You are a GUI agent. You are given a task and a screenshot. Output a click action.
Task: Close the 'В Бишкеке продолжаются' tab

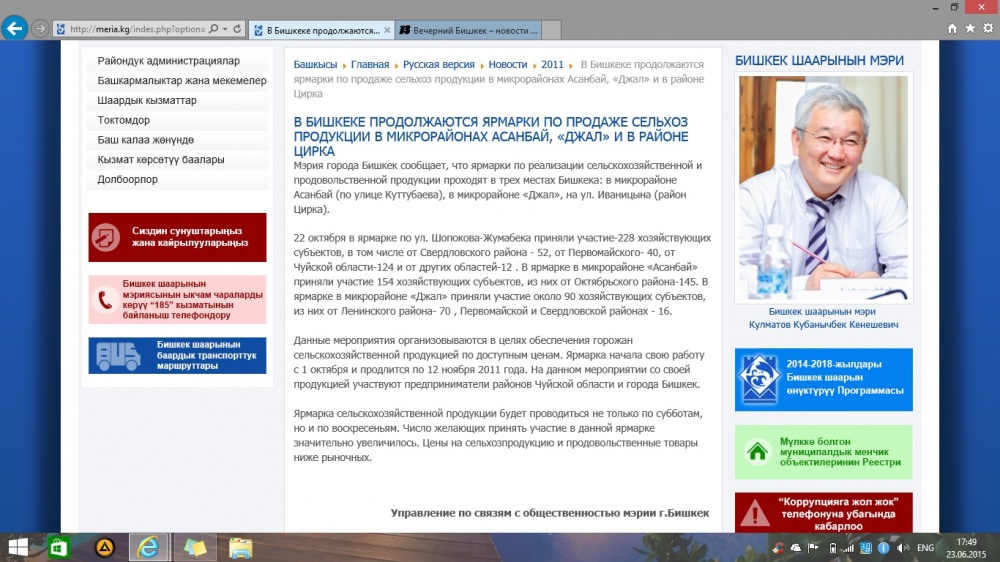387,30
